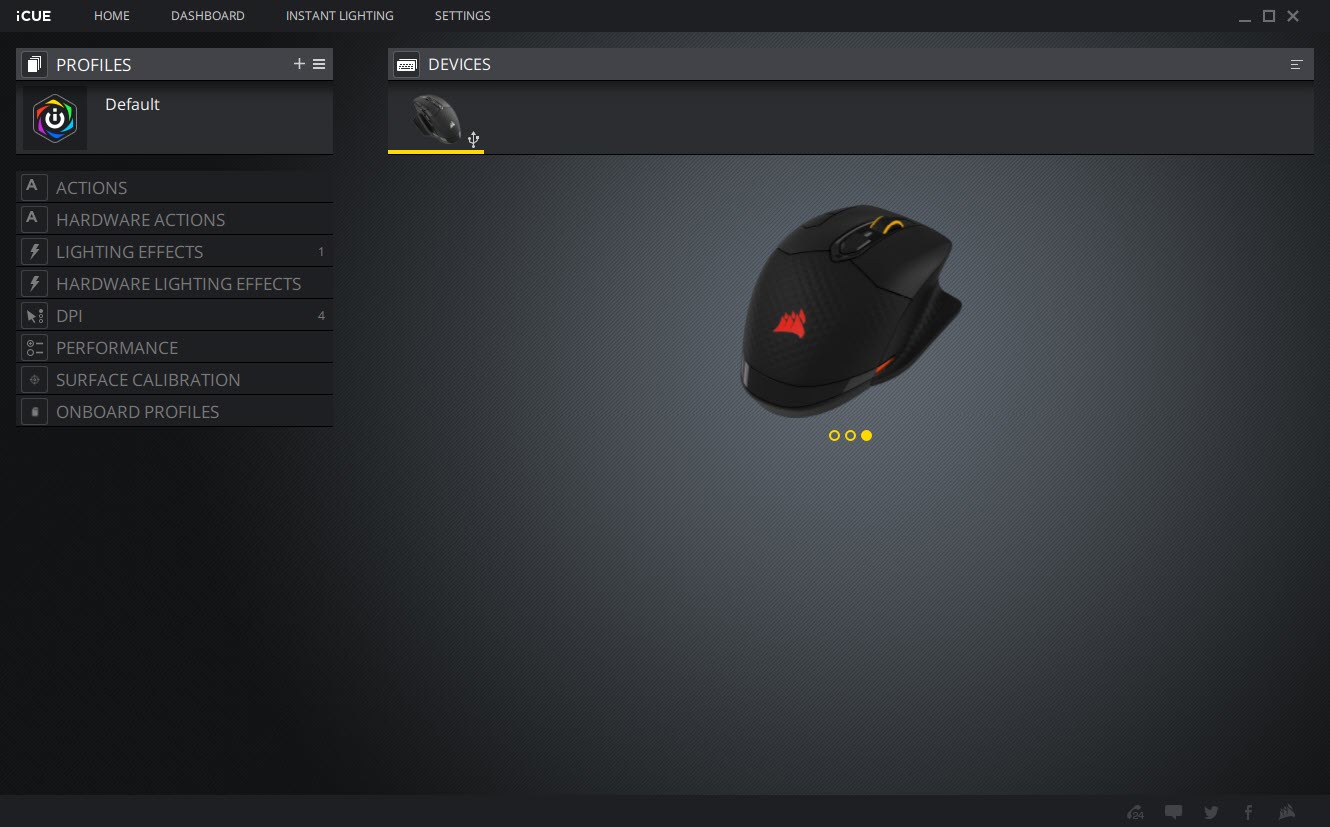This screenshot has width=1330, height=827.
Task: Add a new profile with plus icon
Action: pyautogui.click(x=299, y=64)
